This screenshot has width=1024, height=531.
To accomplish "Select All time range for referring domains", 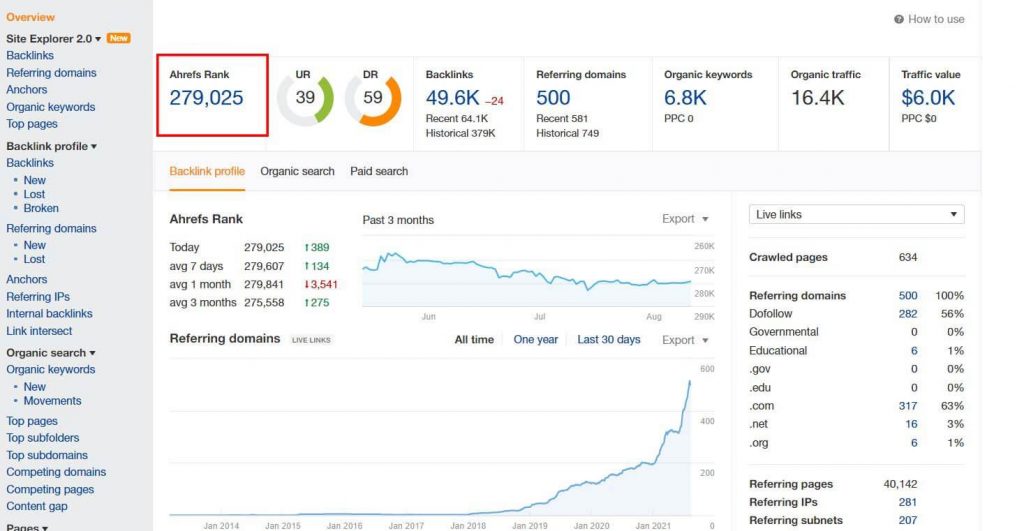I will pos(474,340).
